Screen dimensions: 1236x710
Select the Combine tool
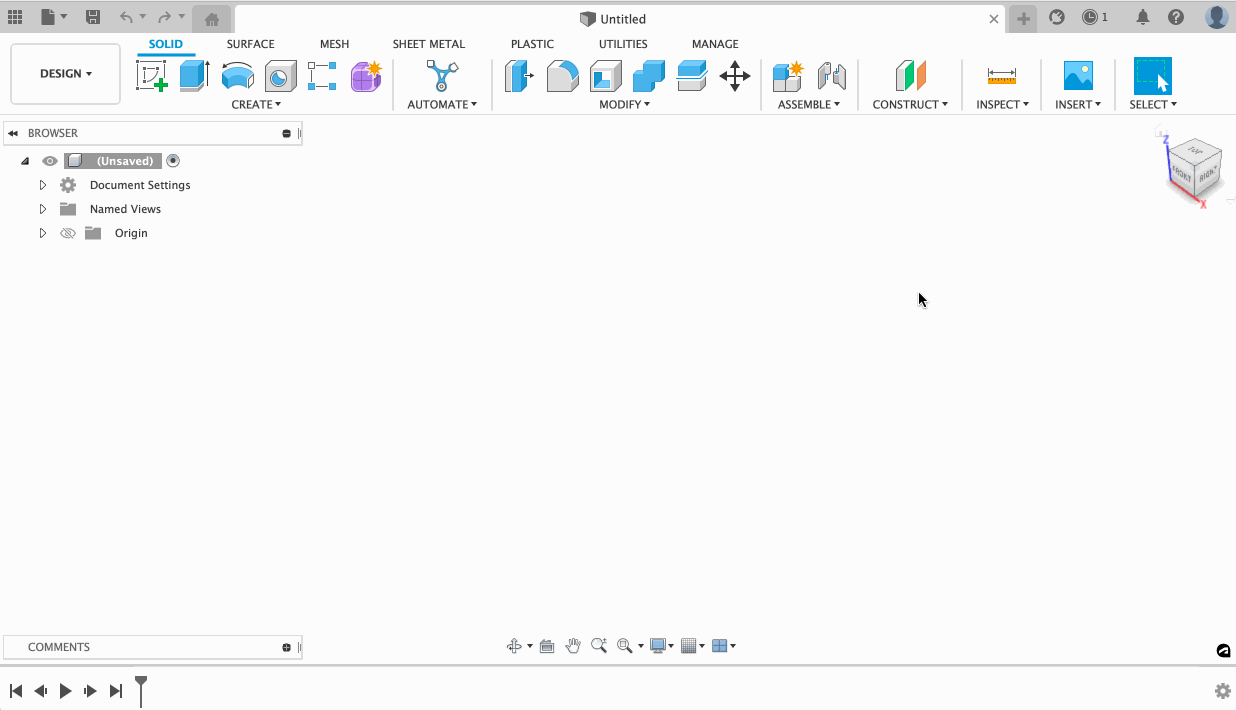(x=648, y=76)
